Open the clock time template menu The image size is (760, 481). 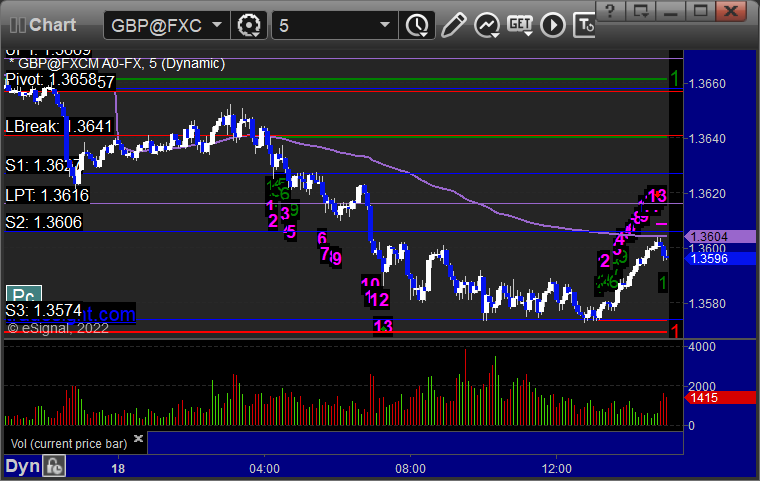[417, 25]
